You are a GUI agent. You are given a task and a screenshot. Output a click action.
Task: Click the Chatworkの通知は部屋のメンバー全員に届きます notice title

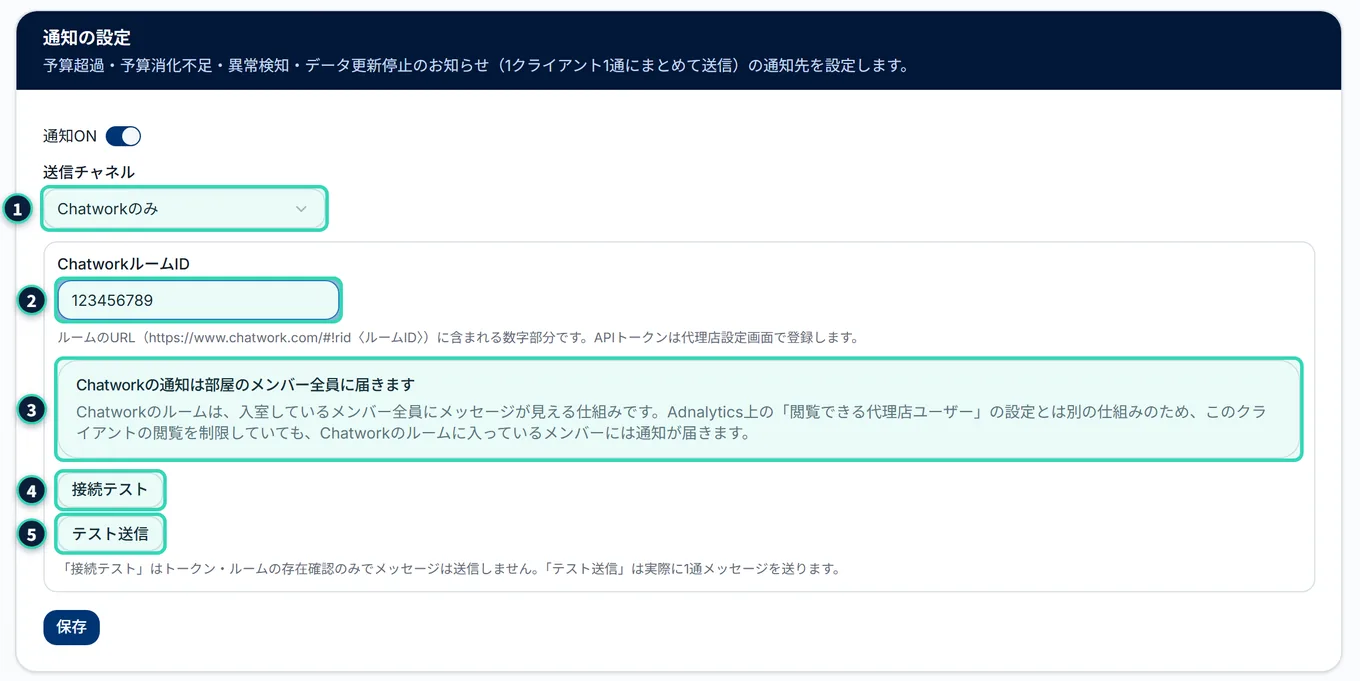pos(245,385)
